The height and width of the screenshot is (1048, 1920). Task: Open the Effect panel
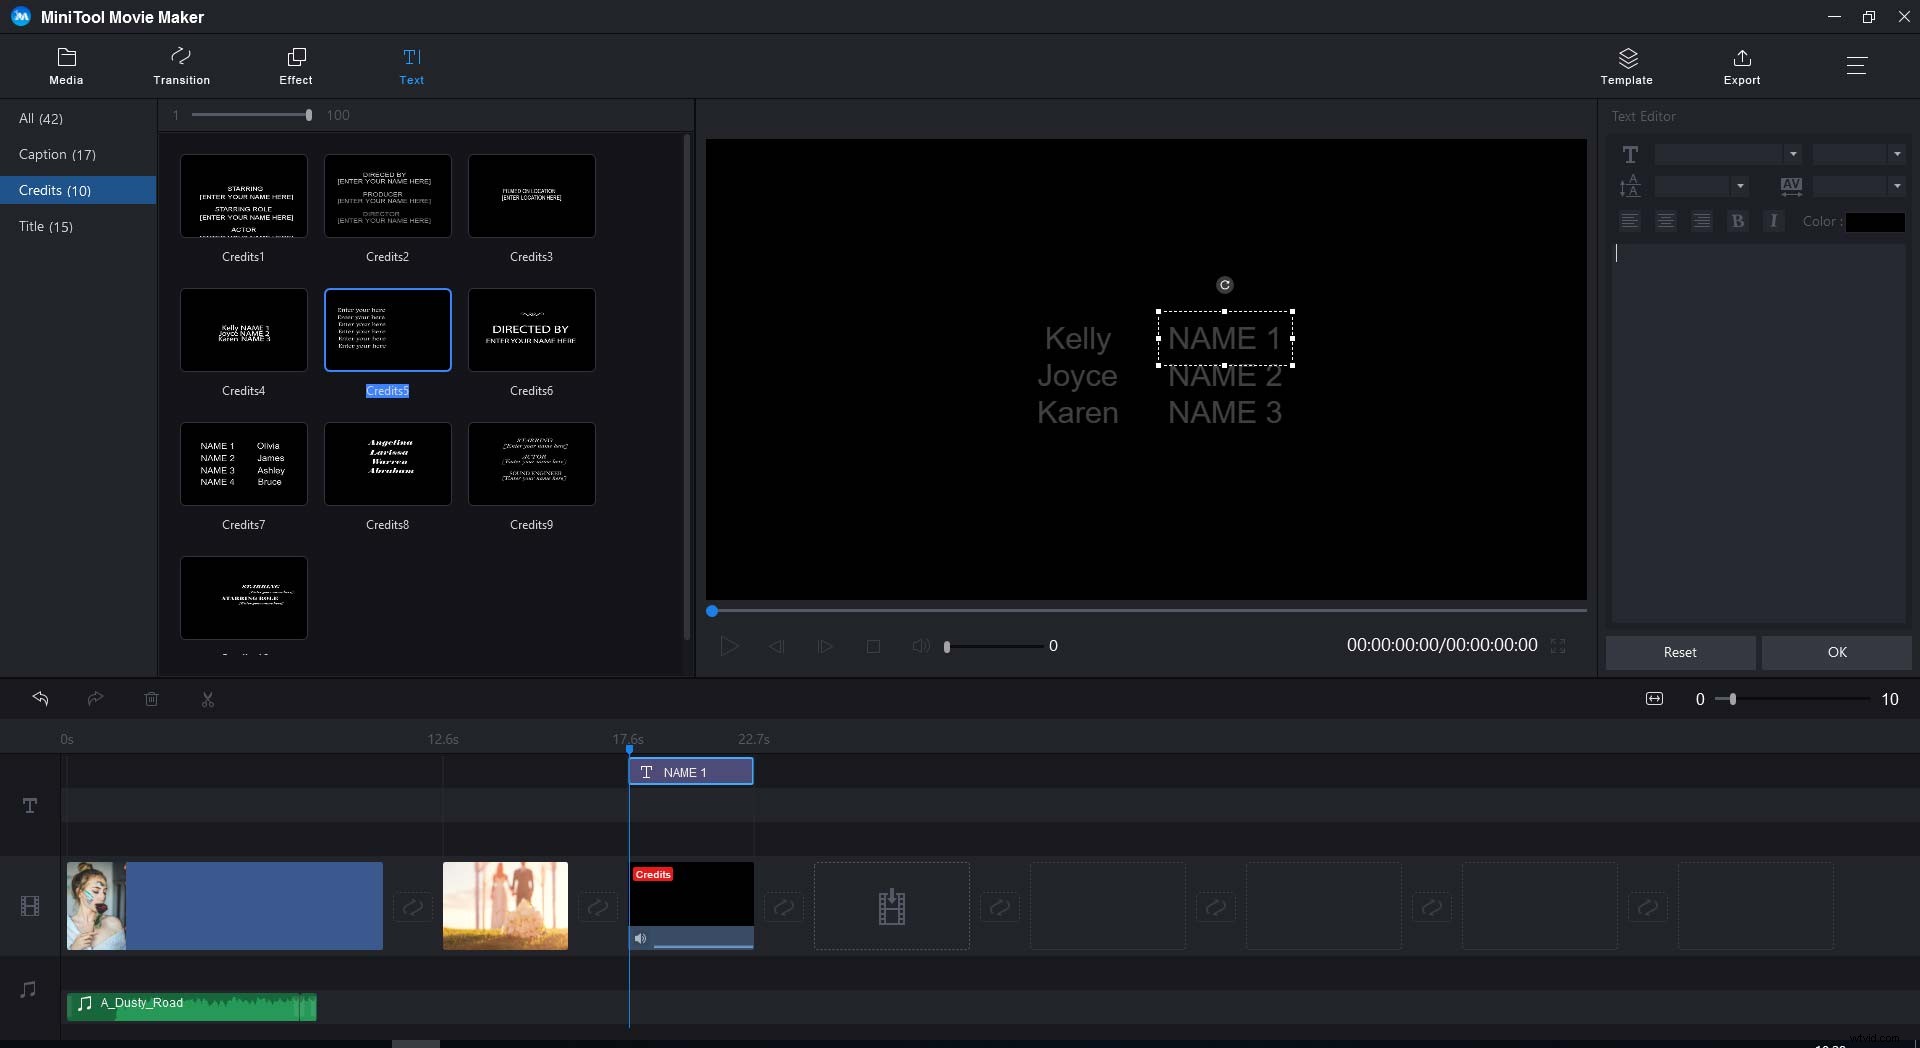296,65
